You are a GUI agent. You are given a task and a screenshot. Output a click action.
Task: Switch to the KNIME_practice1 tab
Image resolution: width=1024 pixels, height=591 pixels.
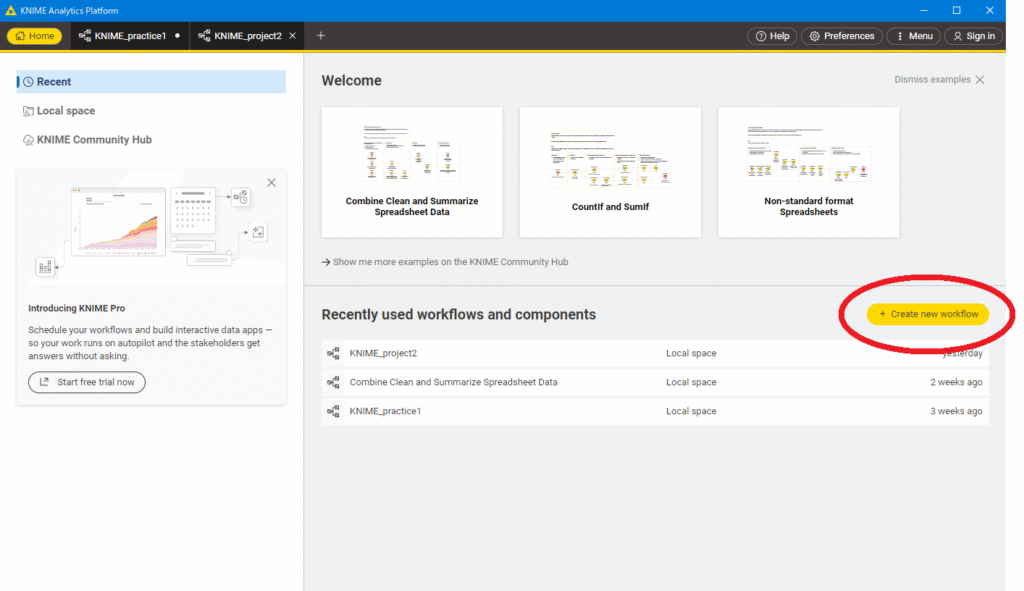pos(129,36)
